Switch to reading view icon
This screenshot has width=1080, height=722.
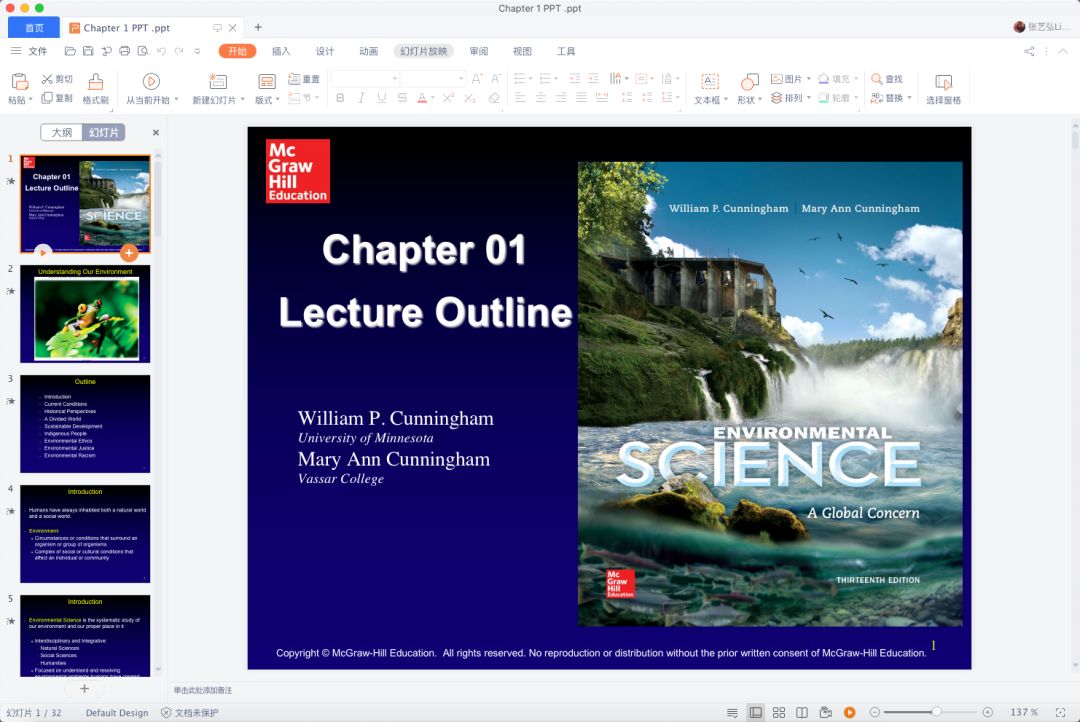(802, 712)
